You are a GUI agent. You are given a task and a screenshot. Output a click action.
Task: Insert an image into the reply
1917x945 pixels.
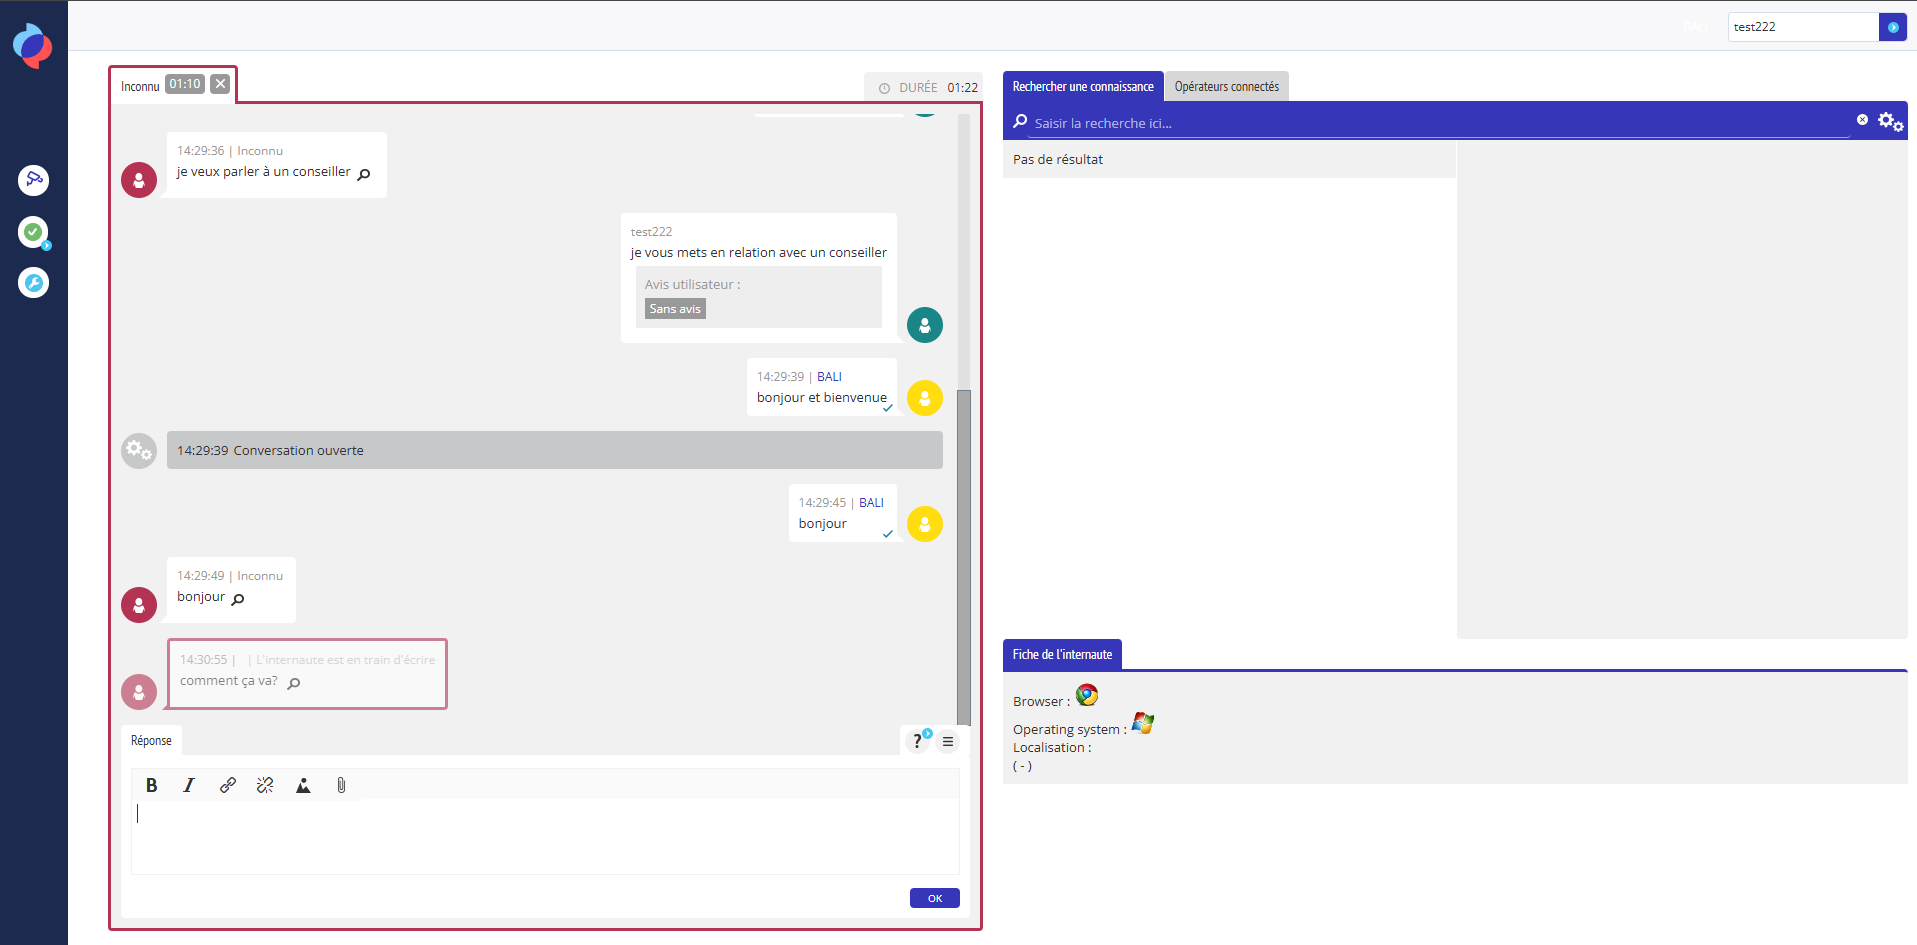(x=303, y=785)
